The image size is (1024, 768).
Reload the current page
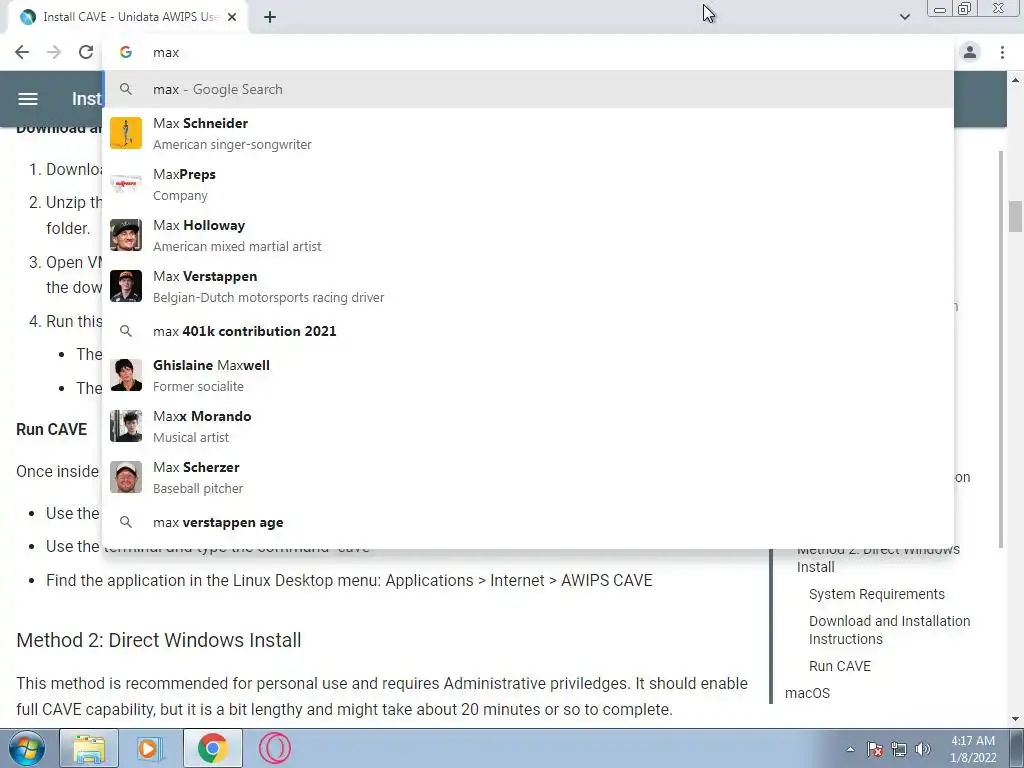[x=86, y=52]
